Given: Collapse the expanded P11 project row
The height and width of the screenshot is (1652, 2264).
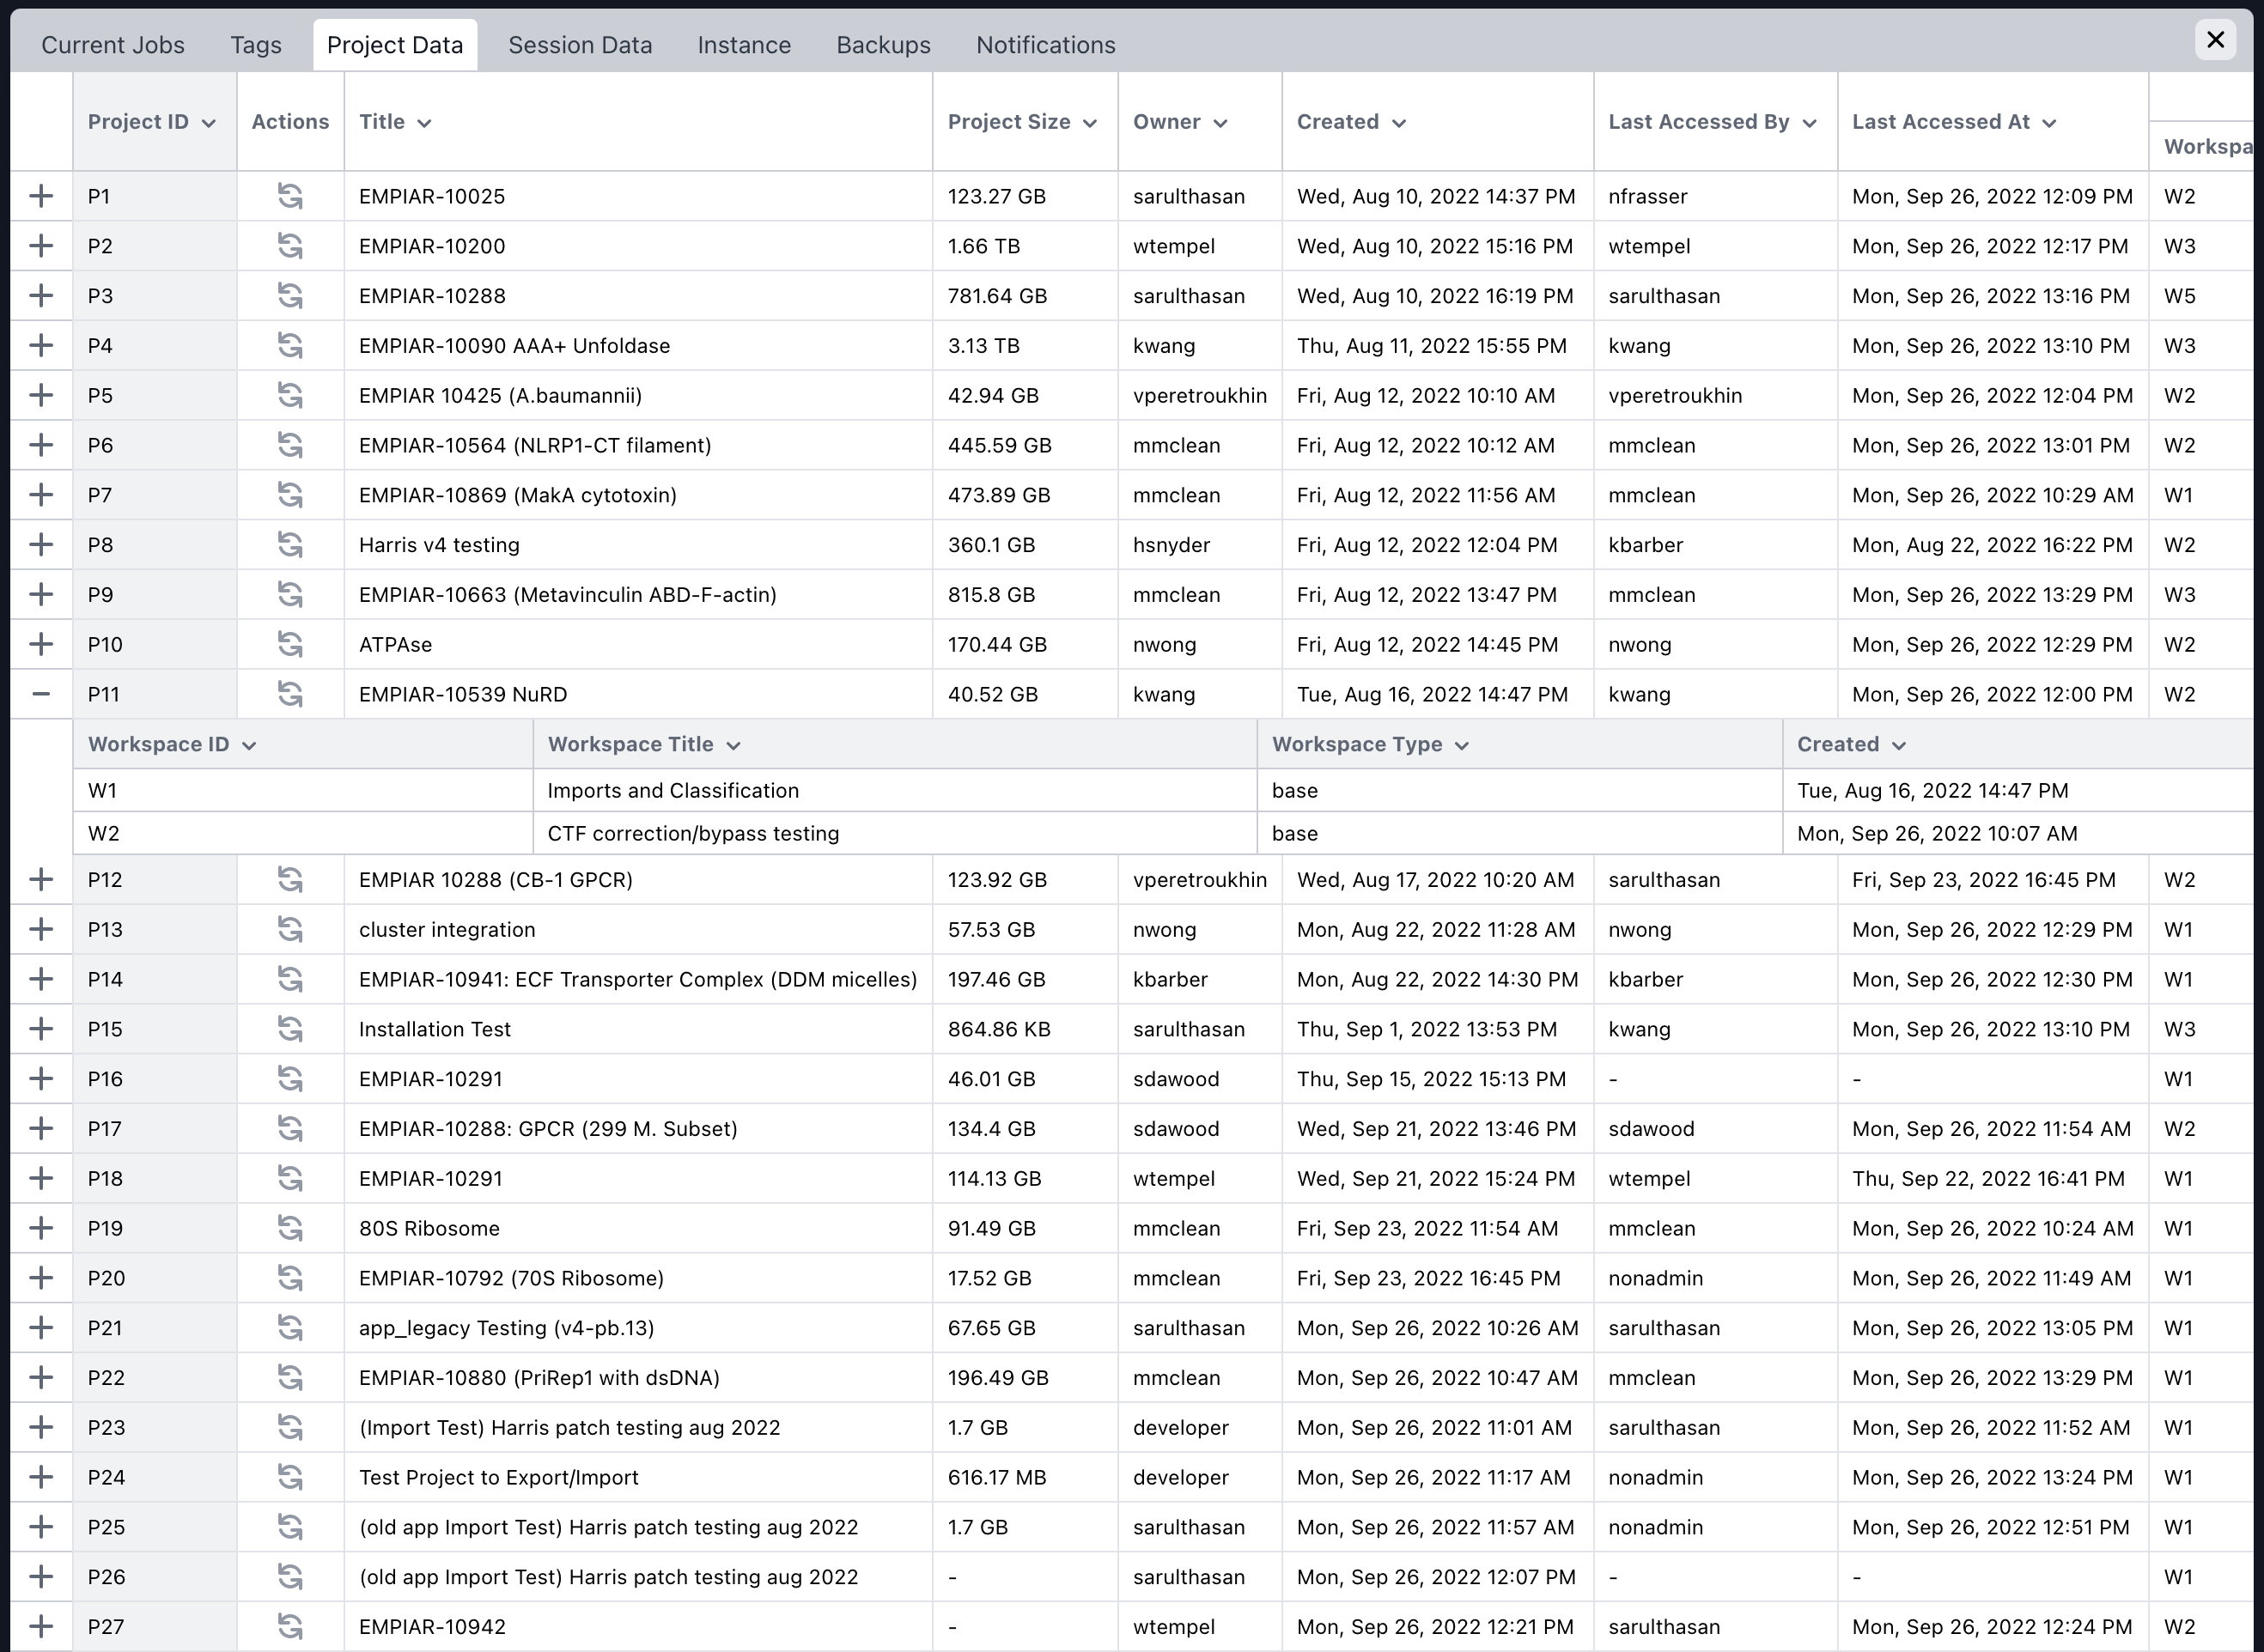Looking at the screenshot, I should tap(41, 694).
